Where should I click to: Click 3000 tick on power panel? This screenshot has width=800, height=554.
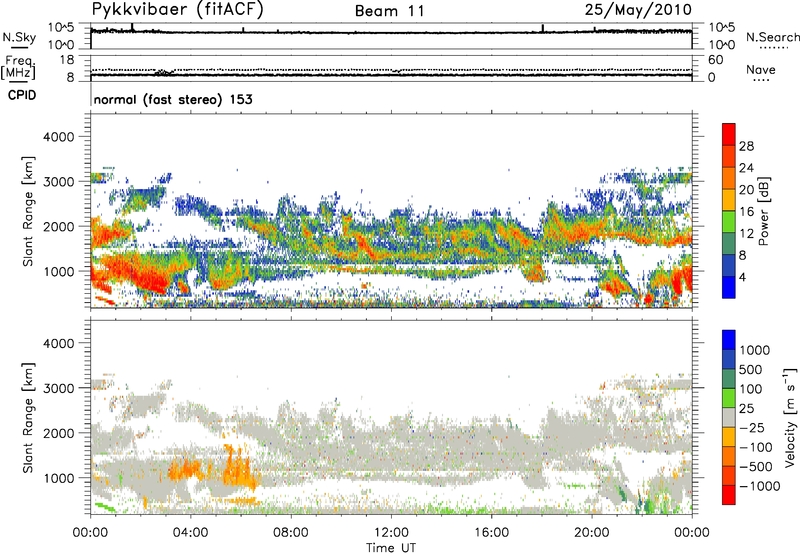(x=58, y=182)
